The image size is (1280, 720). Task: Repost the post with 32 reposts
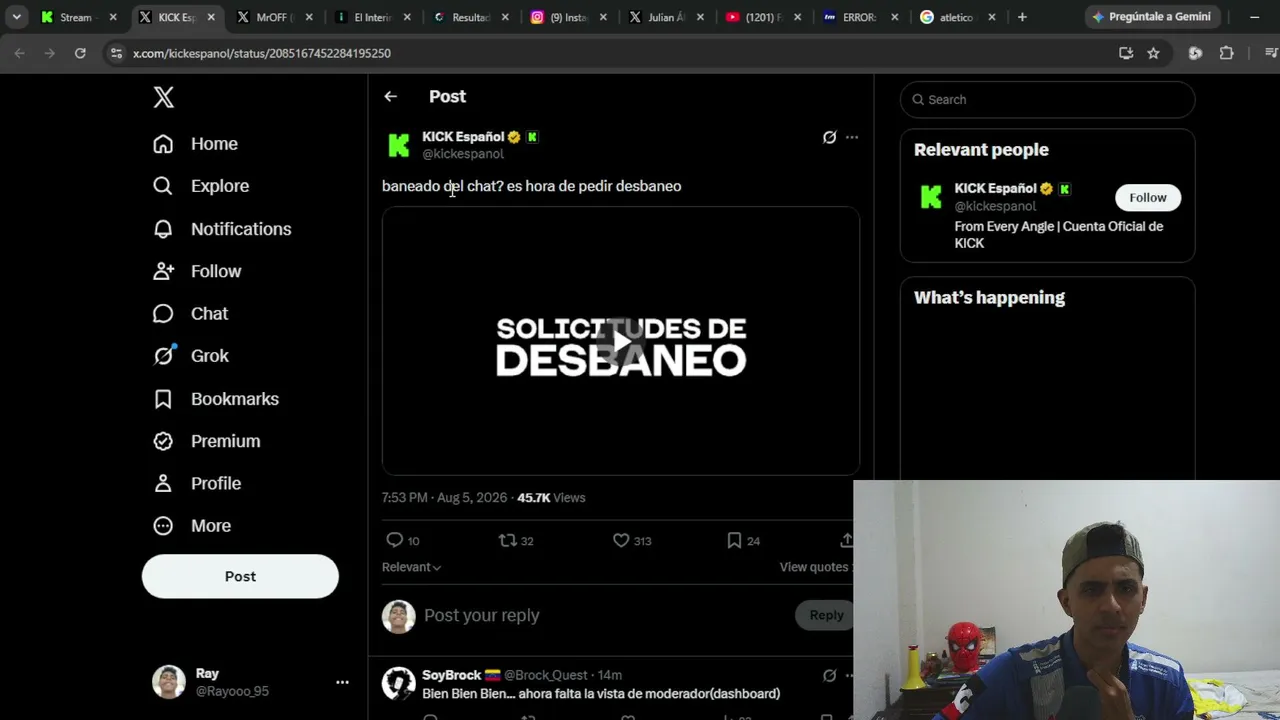pos(508,540)
